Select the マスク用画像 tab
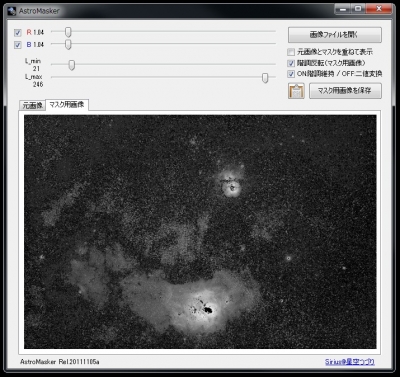The image size is (400, 377). (67, 105)
